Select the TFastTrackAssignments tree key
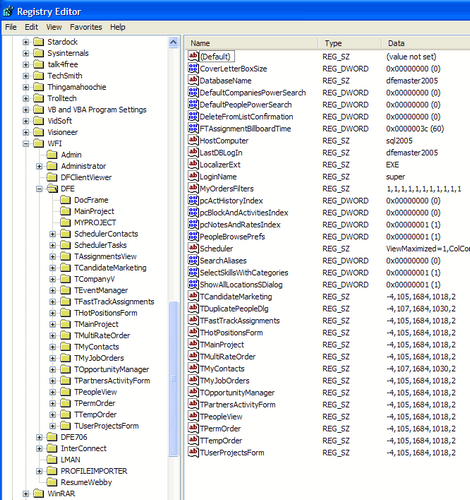Screen dimensions: 470x500 pos(114,302)
